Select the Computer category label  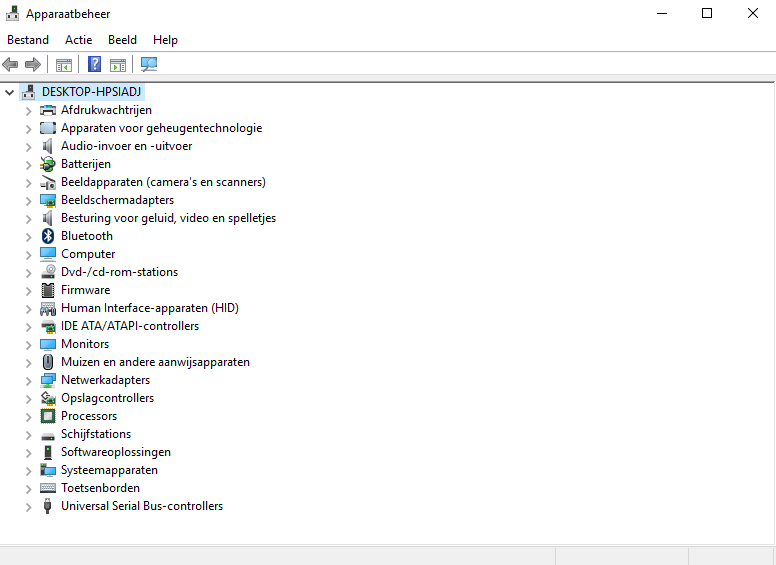pyautogui.click(x=88, y=254)
